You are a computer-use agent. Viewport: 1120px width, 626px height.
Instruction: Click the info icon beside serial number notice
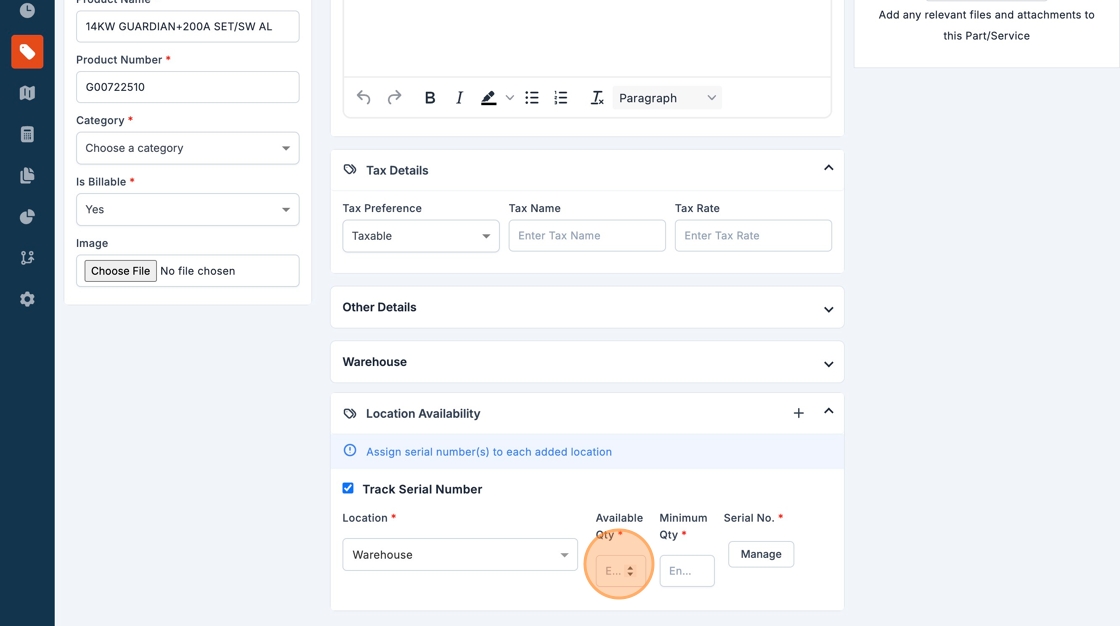[350, 450]
